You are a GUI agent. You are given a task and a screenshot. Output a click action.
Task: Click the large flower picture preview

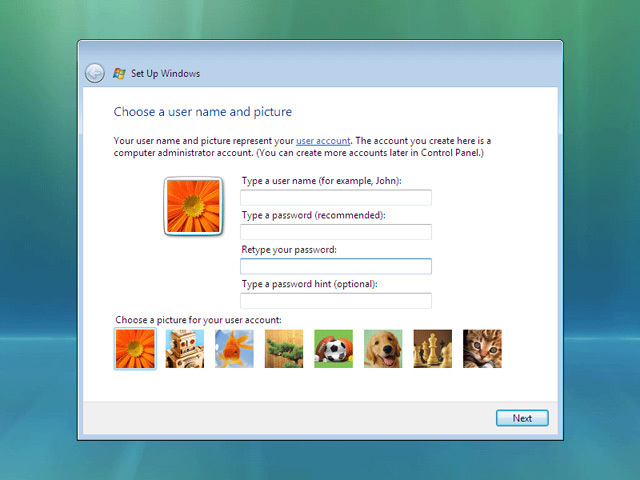tap(193, 206)
